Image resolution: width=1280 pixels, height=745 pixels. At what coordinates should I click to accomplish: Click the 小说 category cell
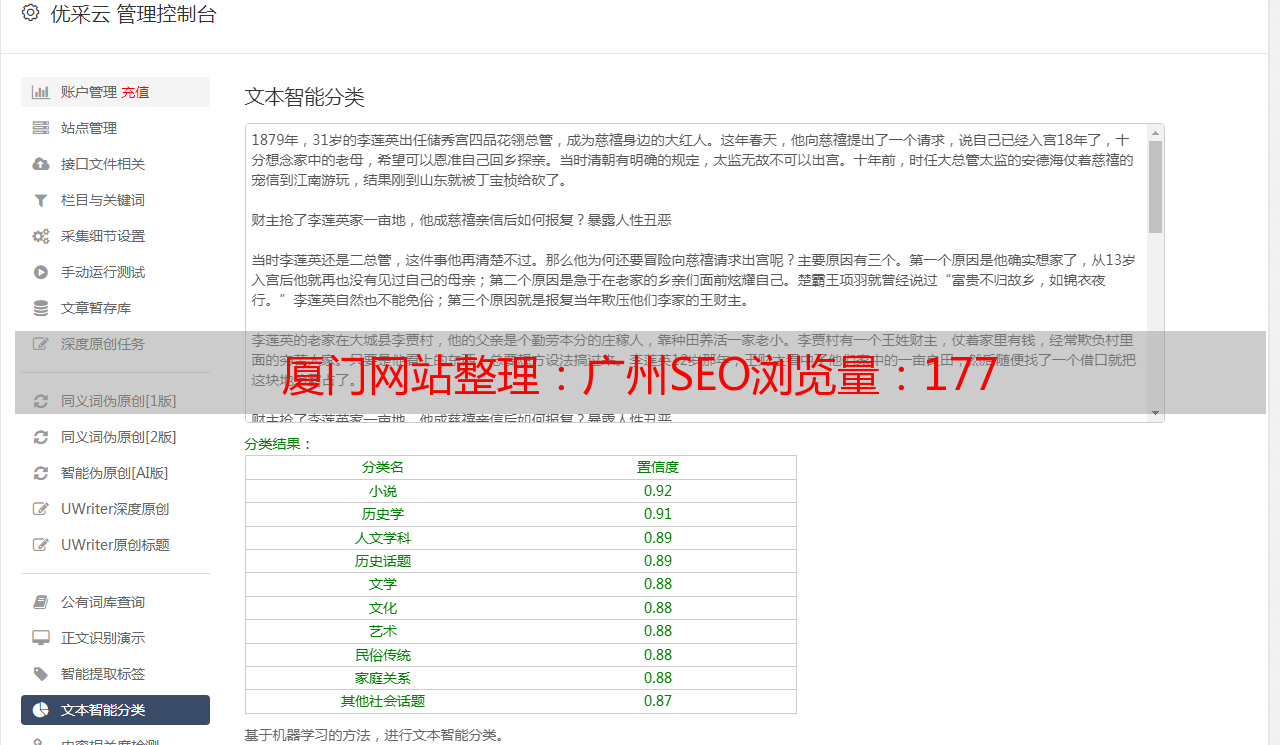(x=383, y=491)
